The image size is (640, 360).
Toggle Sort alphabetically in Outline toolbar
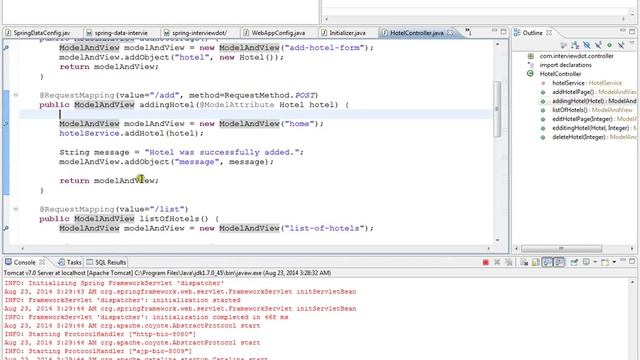click(575, 45)
